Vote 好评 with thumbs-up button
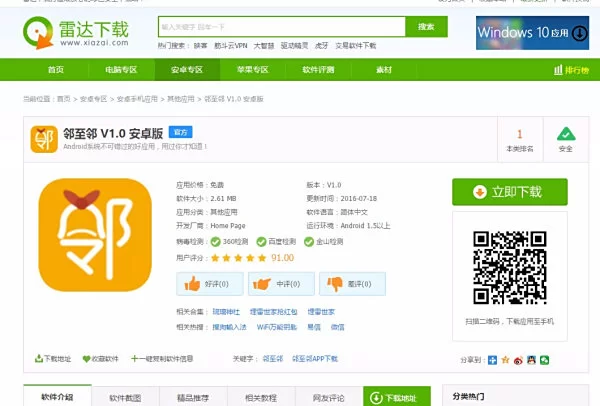The image size is (600, 406). point(210,284)
